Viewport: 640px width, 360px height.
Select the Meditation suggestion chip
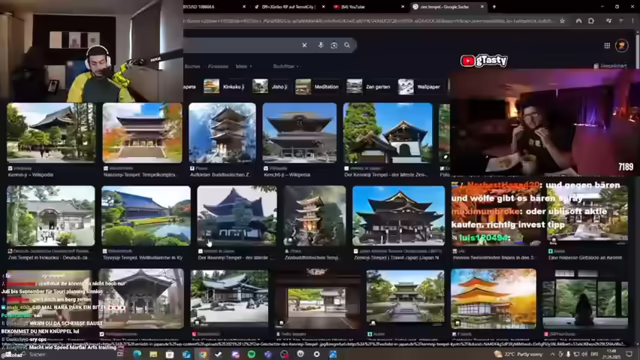[x=317, y=87]
